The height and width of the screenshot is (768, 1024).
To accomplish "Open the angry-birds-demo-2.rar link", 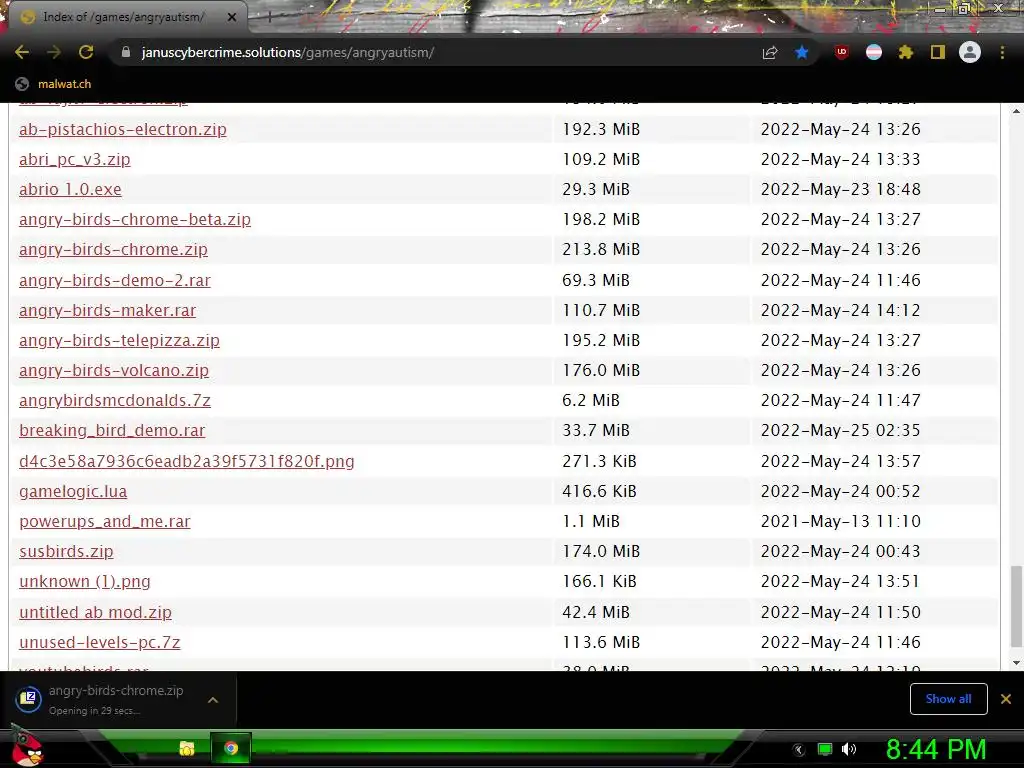I will pyautogui.click(x=114, y=280).
